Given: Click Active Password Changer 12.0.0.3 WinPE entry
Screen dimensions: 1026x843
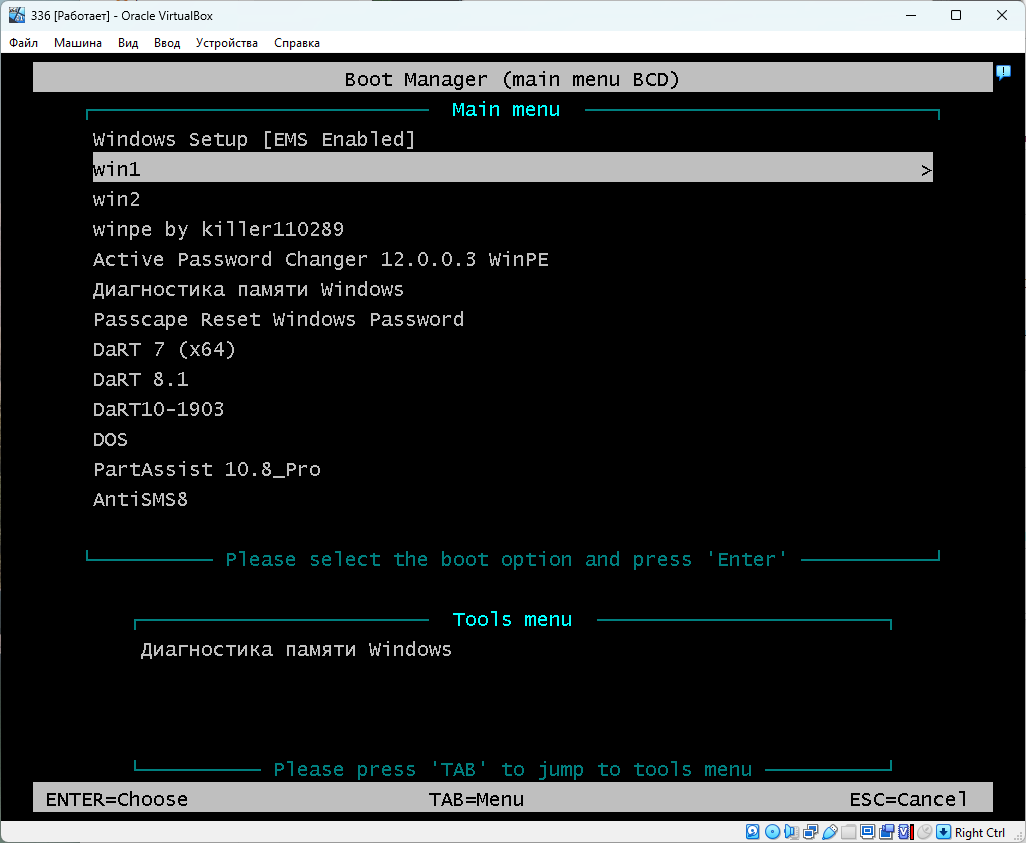Looking at the screenshot, I should (x=320, y=260).
